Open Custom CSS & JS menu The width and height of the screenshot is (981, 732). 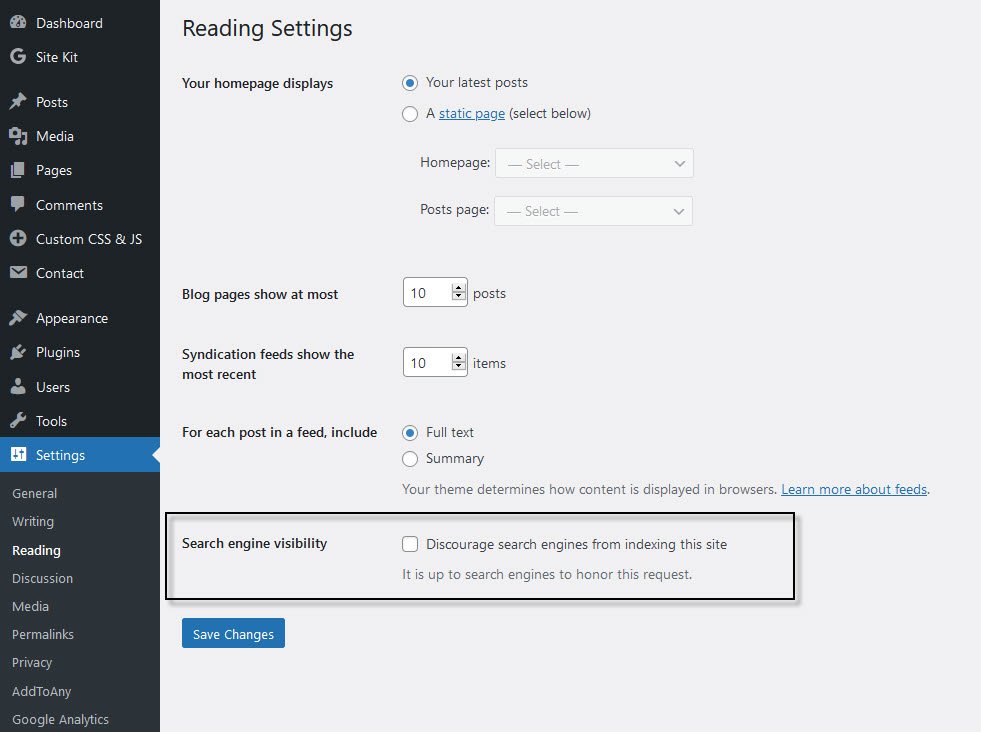80,239
